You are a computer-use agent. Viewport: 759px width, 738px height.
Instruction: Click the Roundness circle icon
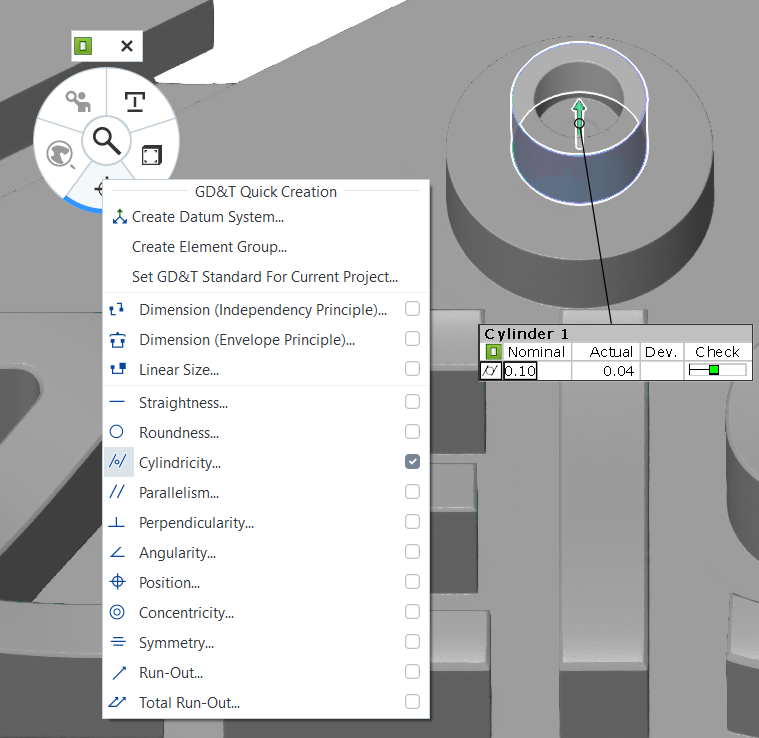tap(117, 432)
